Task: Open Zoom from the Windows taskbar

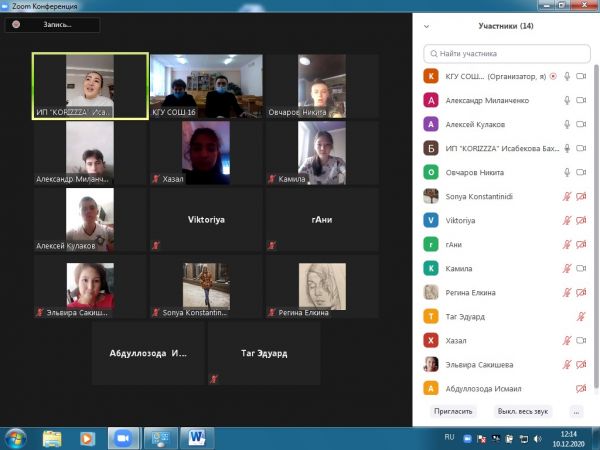Action: [124, 437]
